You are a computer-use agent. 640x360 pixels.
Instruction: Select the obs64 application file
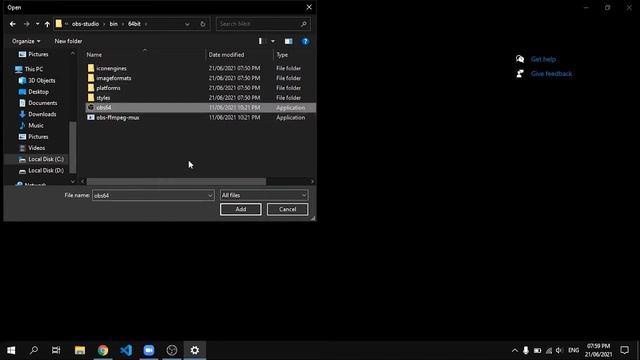coord(200,107)
